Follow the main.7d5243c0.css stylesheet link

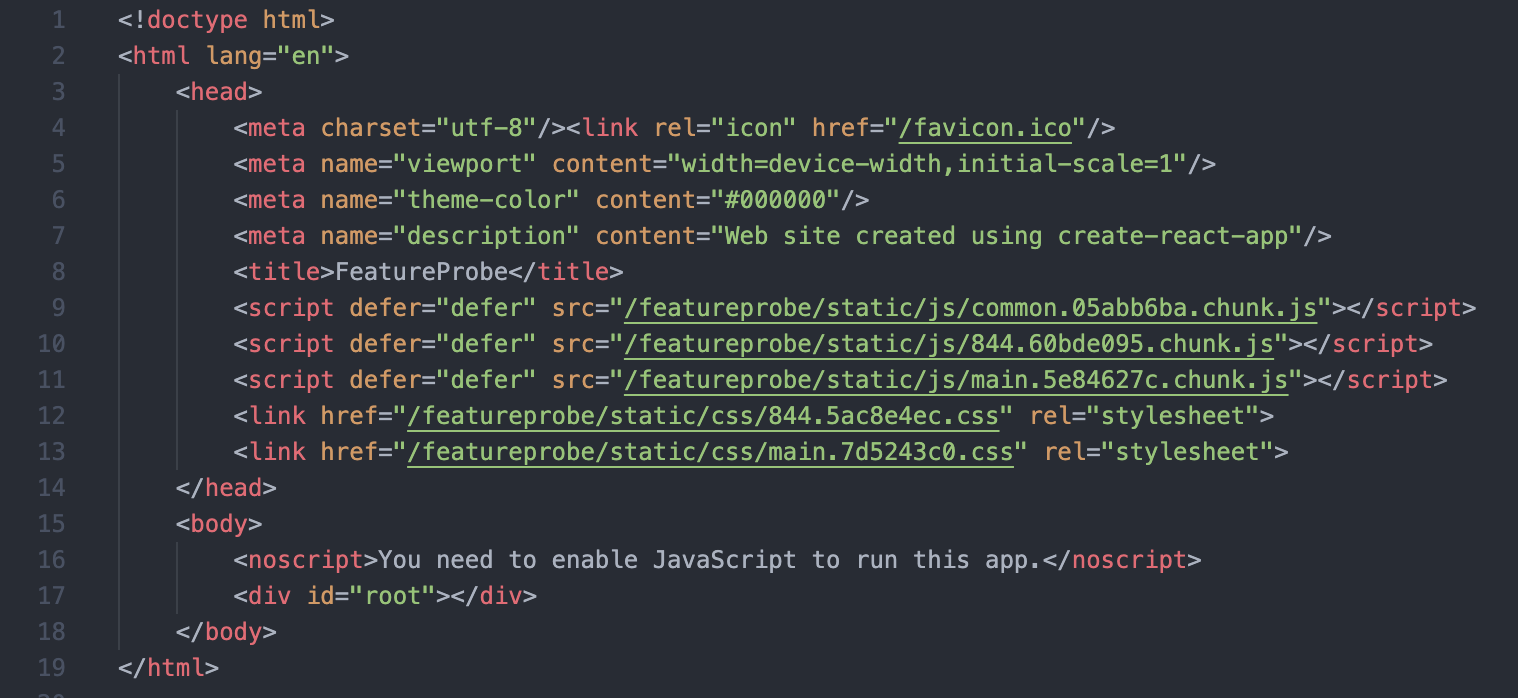click(x=716, y=452)
